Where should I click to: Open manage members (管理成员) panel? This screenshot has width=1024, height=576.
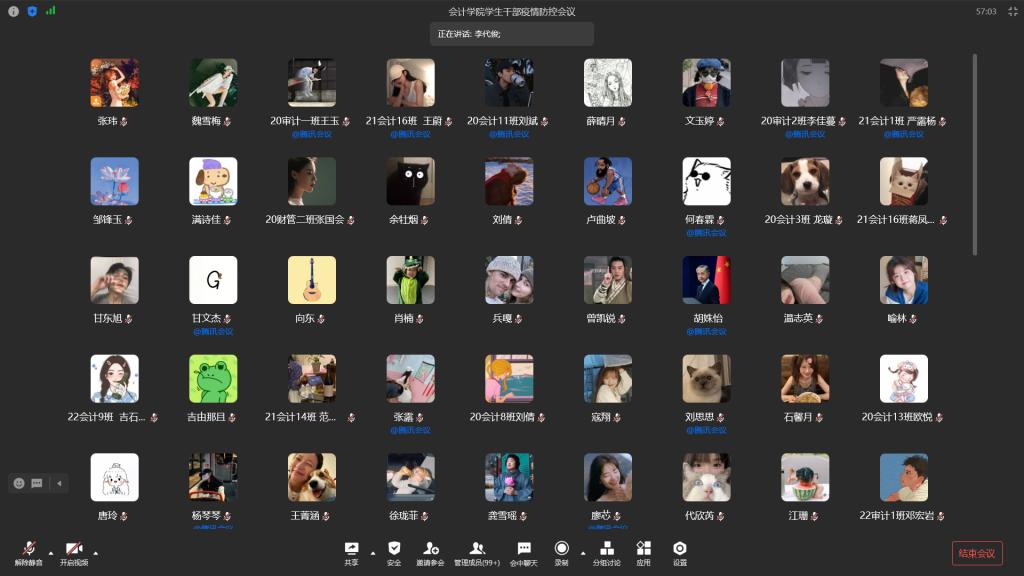[x=477, y=551]
